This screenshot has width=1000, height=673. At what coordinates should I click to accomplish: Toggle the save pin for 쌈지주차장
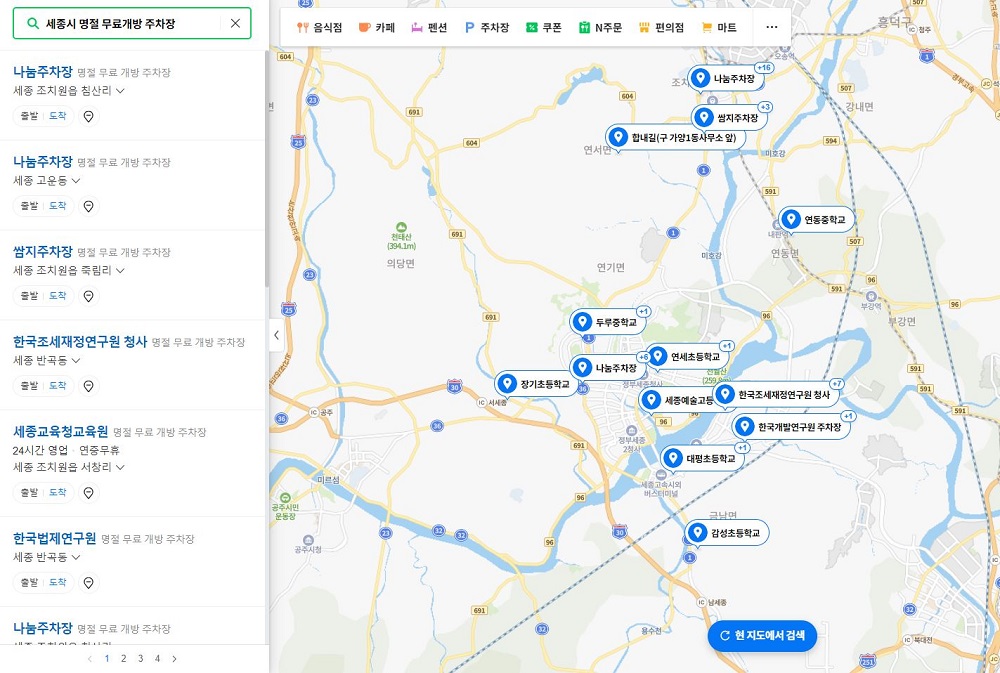pyautogui.click(x=89, y=295)
